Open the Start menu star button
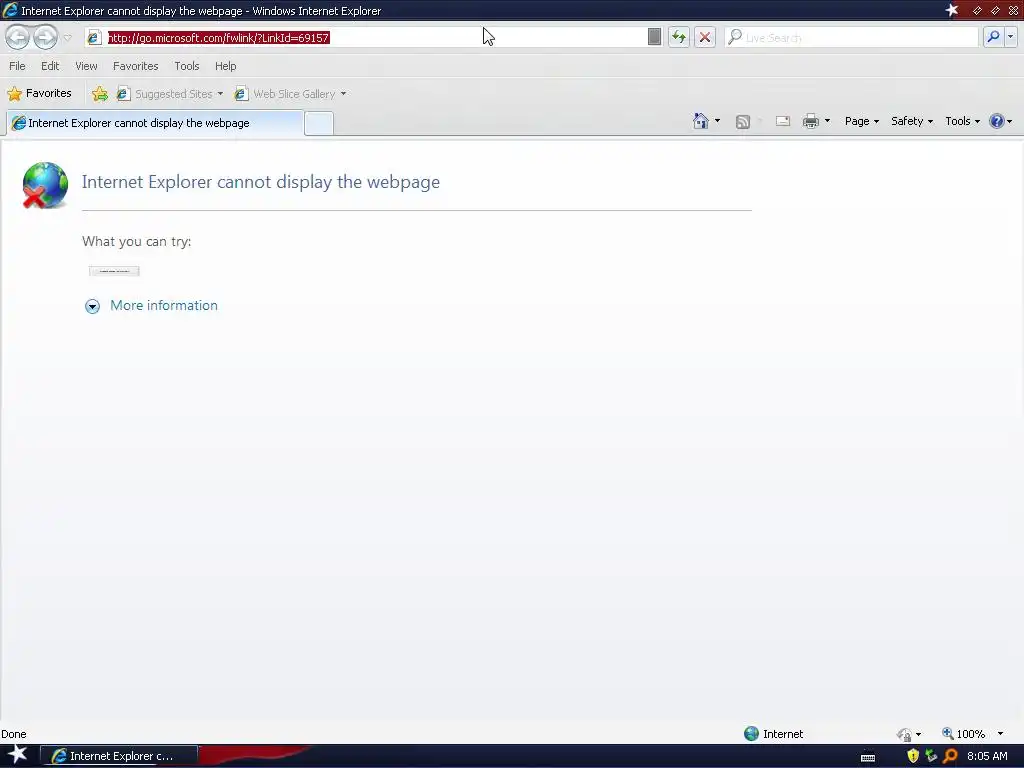 tap(17, 755)
